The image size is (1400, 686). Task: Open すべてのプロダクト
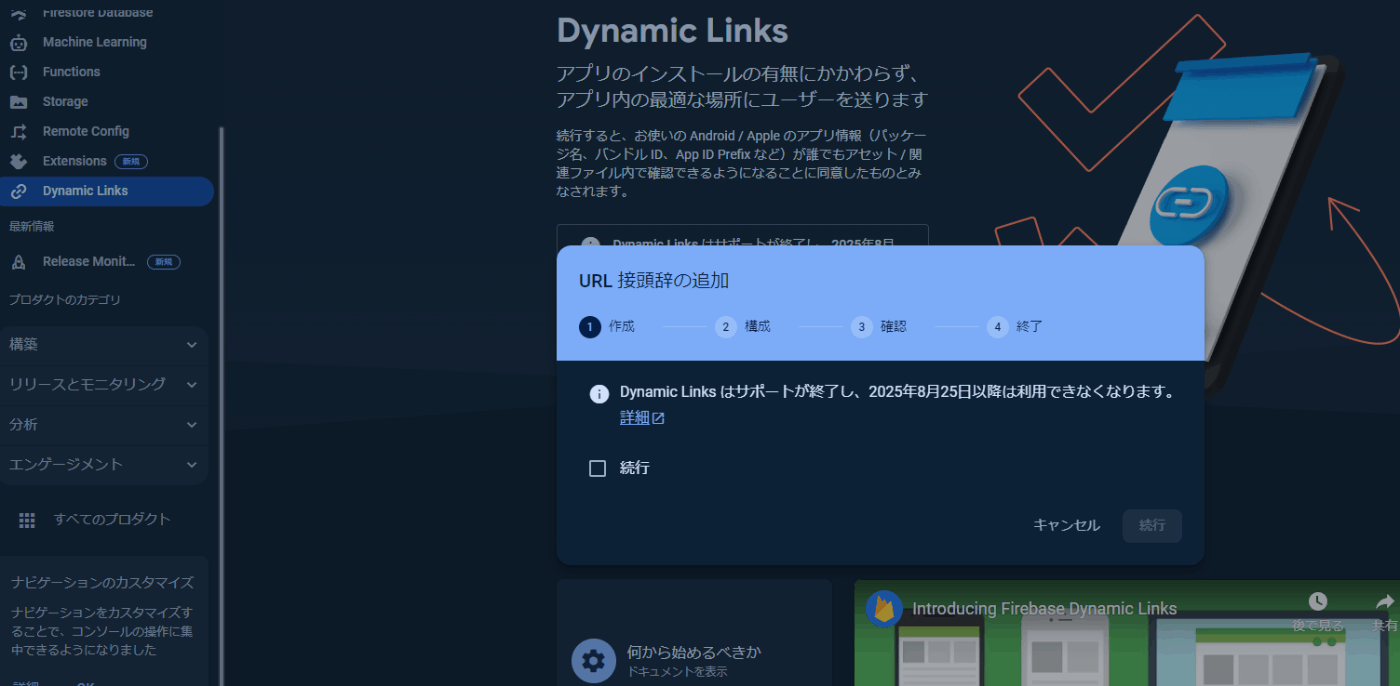click(112, 519)
